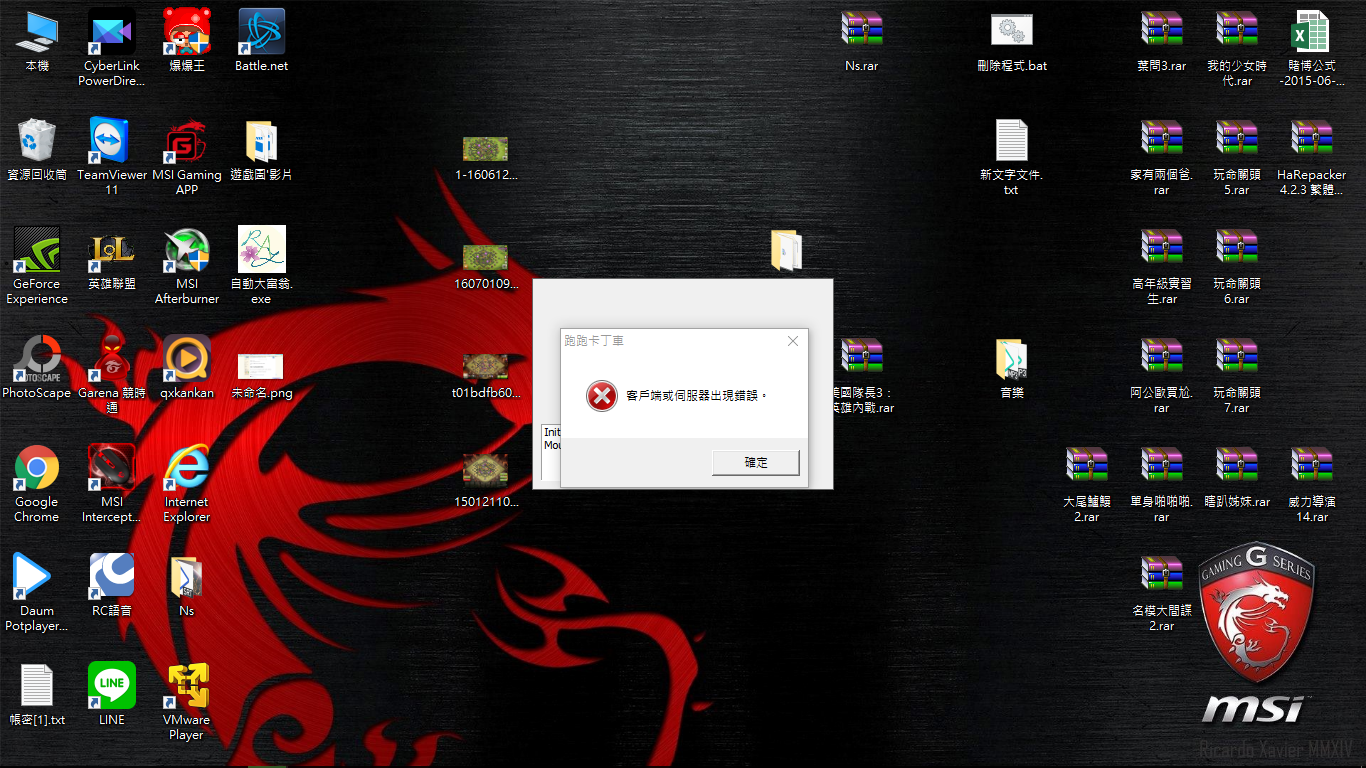Open 賭博公式 Excel file
This screenshot has height=768, width=1366.
1311,48
